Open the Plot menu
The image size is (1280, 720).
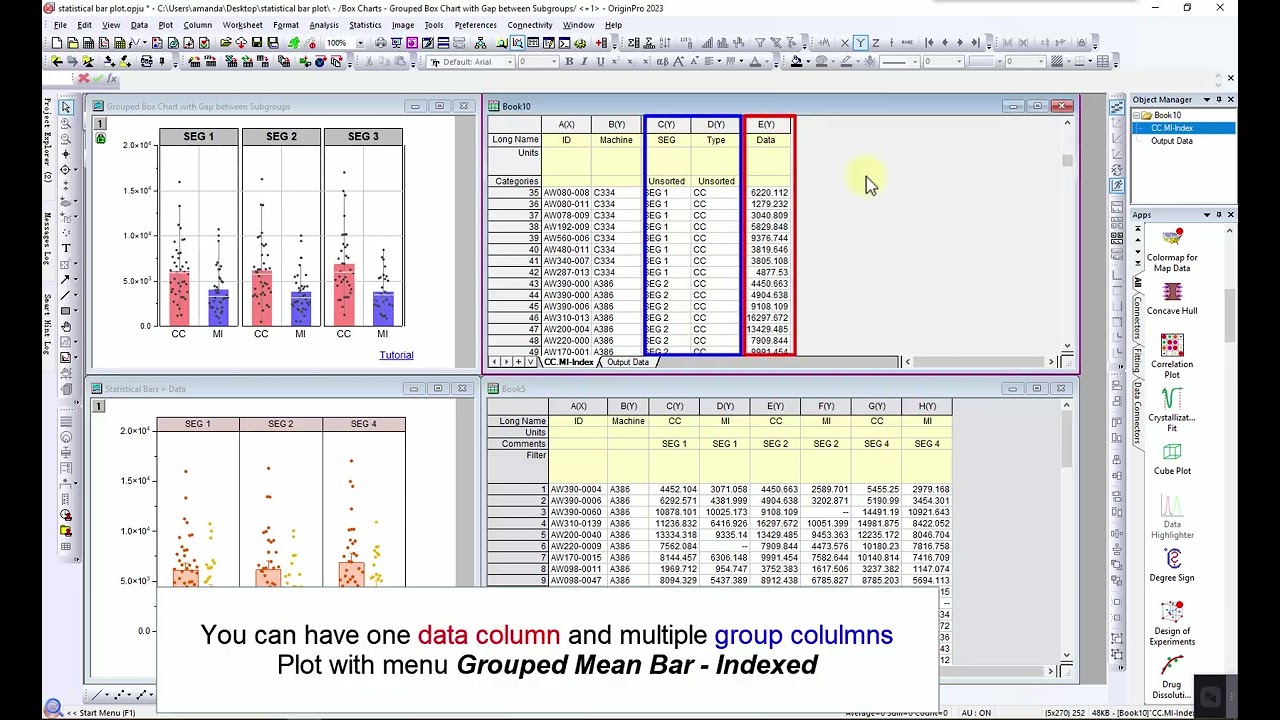pos(165,25)
